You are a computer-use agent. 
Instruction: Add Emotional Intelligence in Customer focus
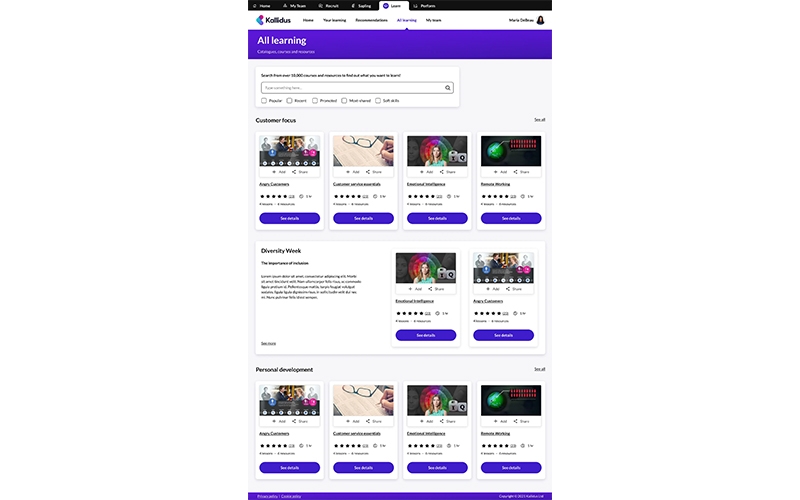pyautogui.click(x=427, y=172)
